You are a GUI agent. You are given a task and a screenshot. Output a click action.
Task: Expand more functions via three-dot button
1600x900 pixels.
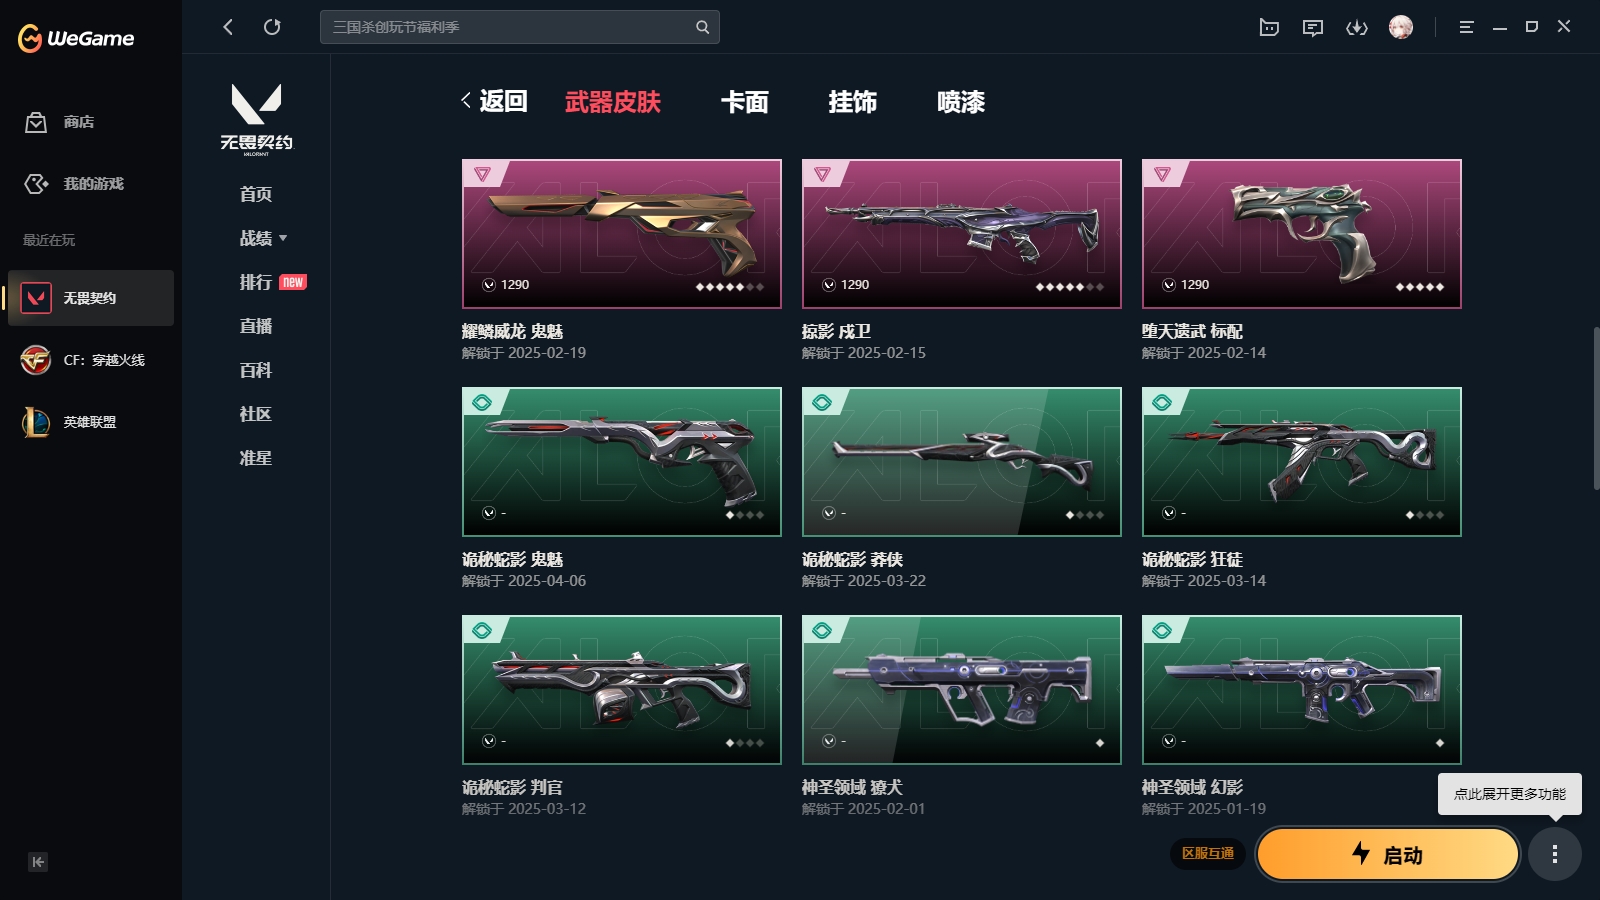tap(1554, 854)
